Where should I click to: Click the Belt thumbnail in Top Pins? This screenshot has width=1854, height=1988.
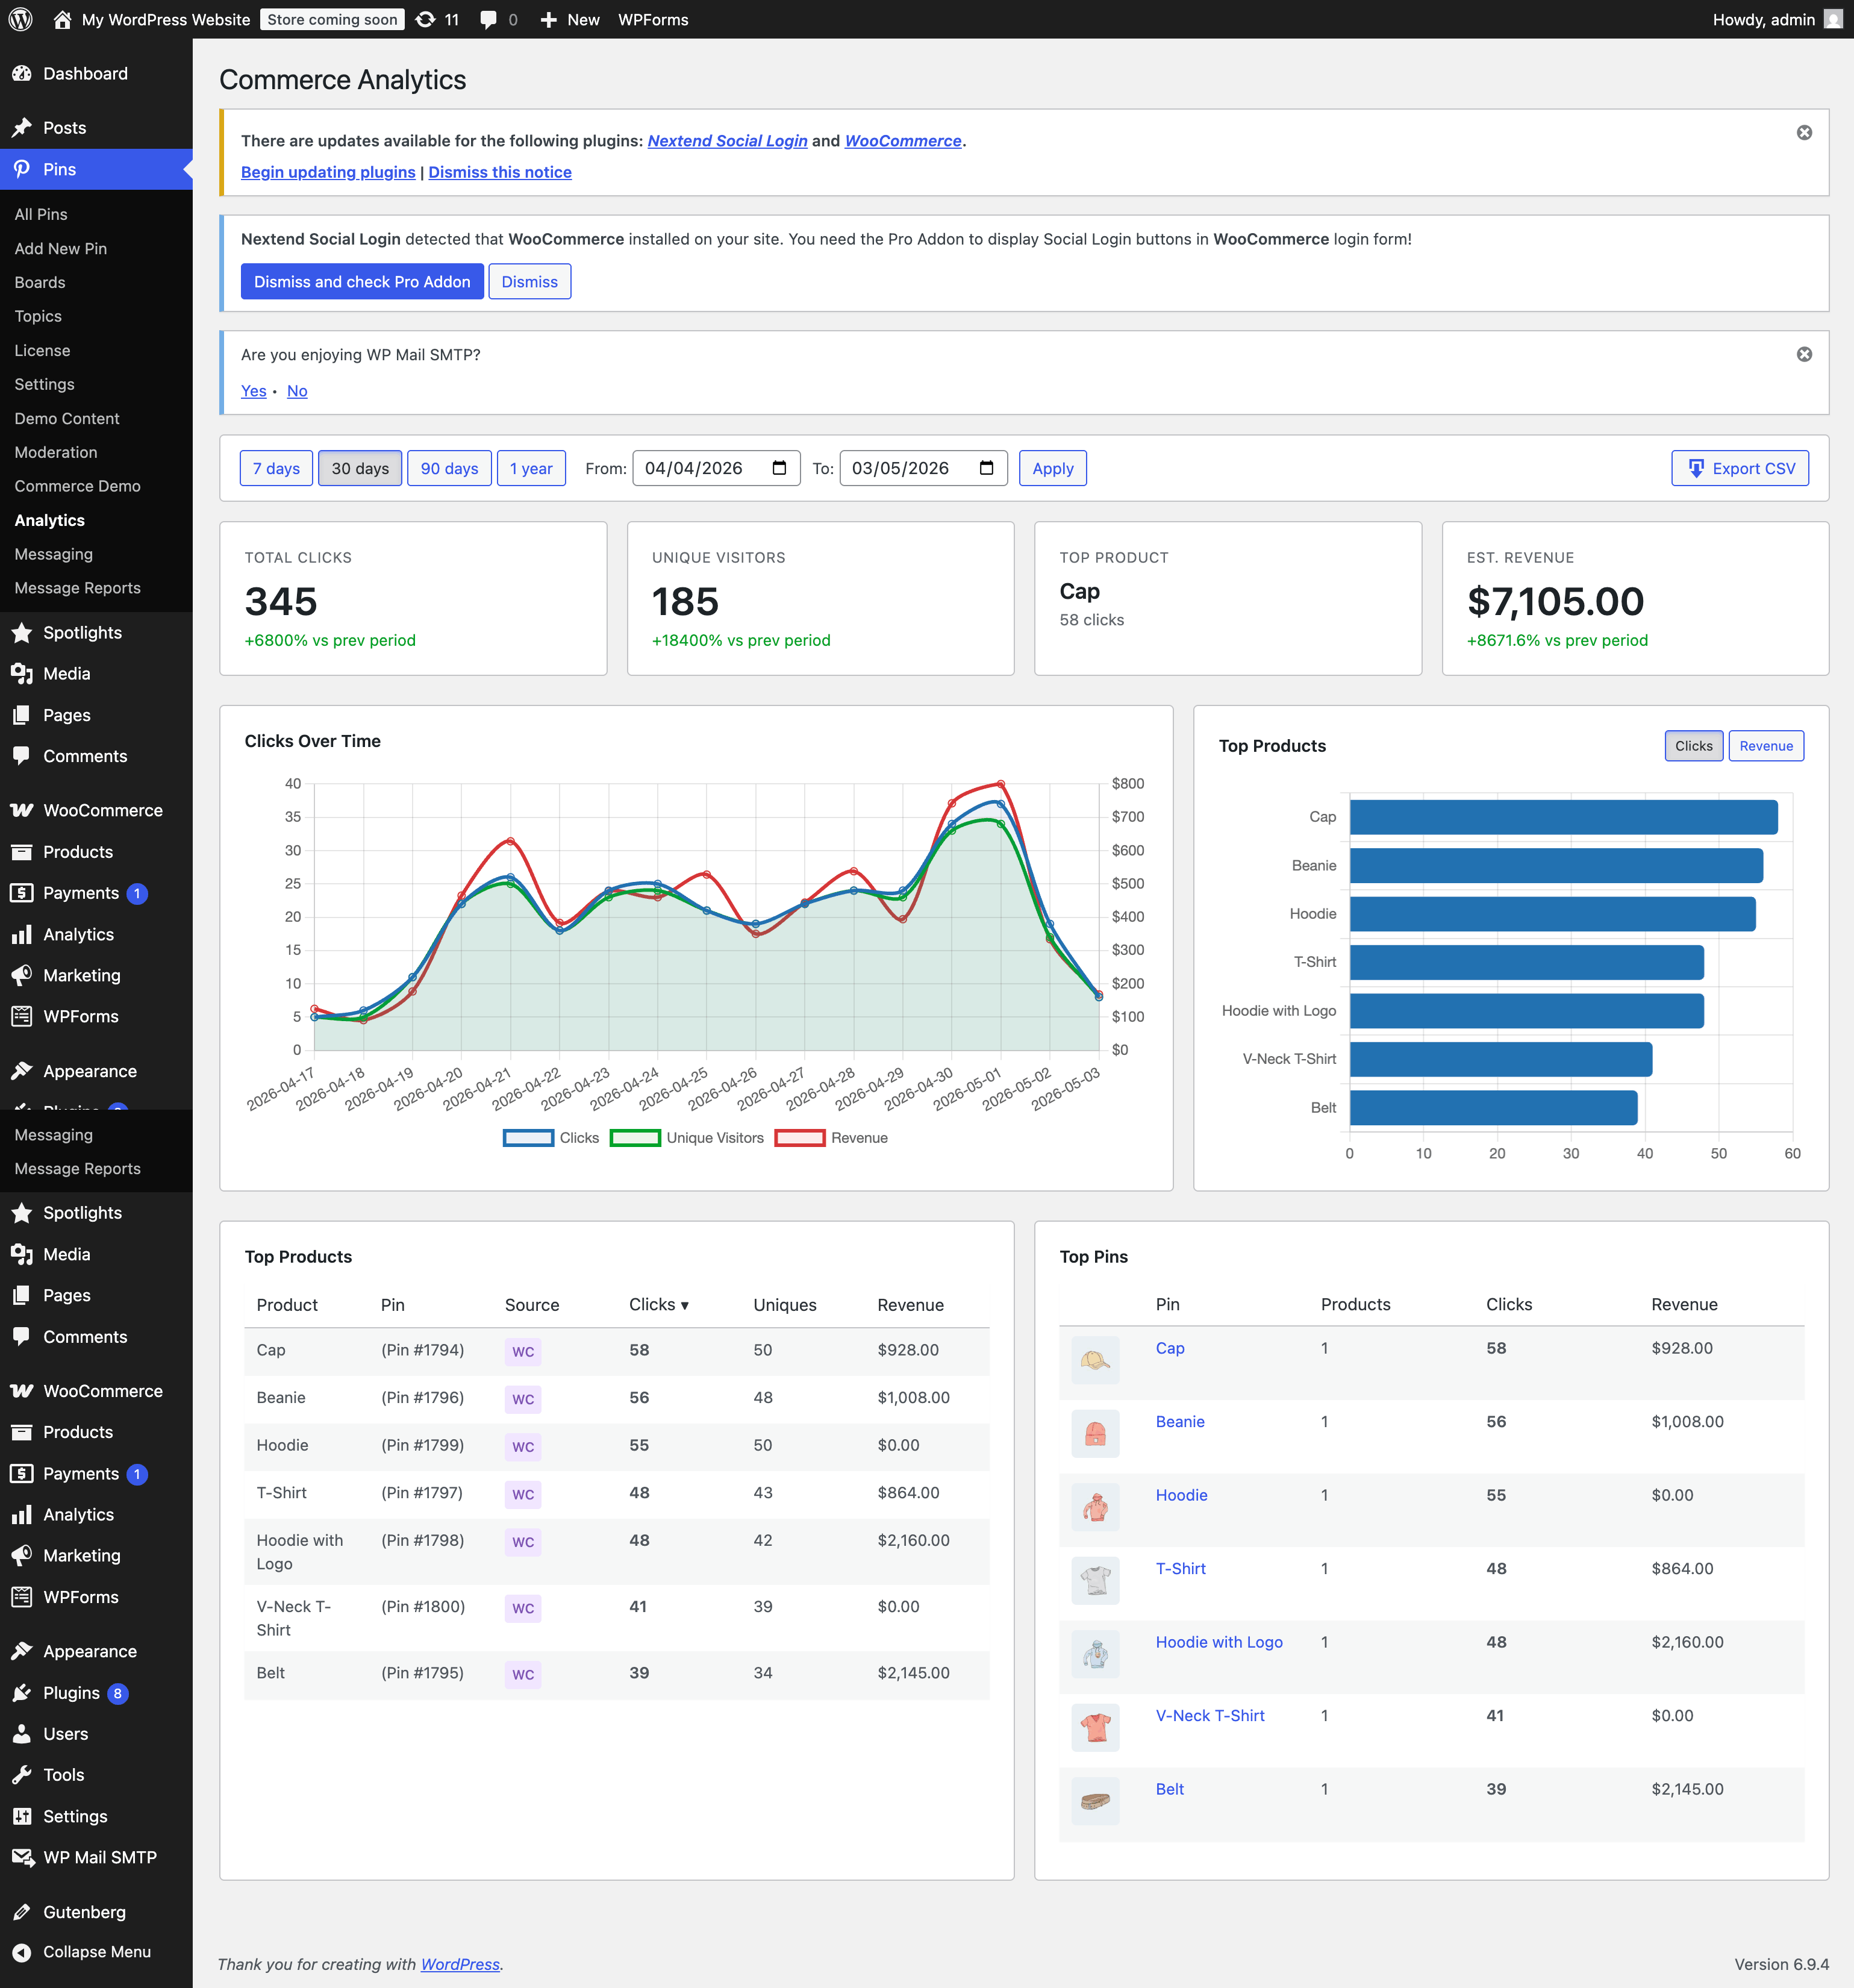click(x=1095, y=1801)
